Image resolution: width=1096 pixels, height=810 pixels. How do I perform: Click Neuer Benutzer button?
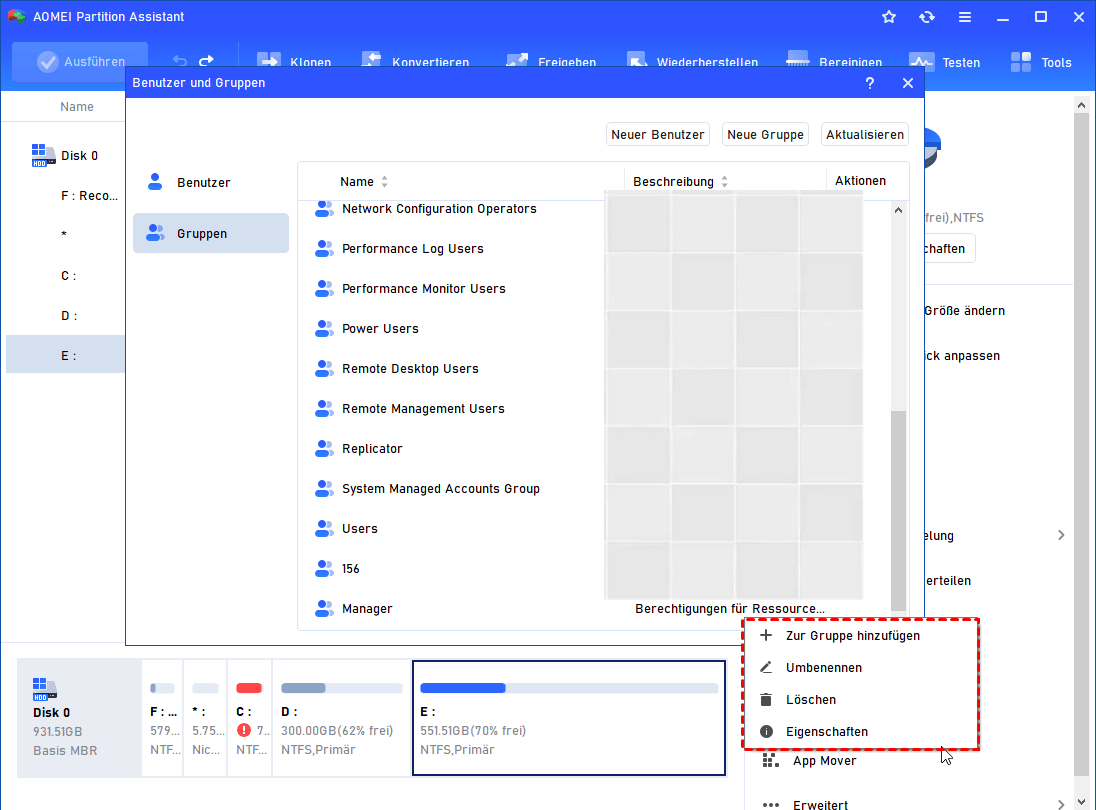click(x=658, y=134)
